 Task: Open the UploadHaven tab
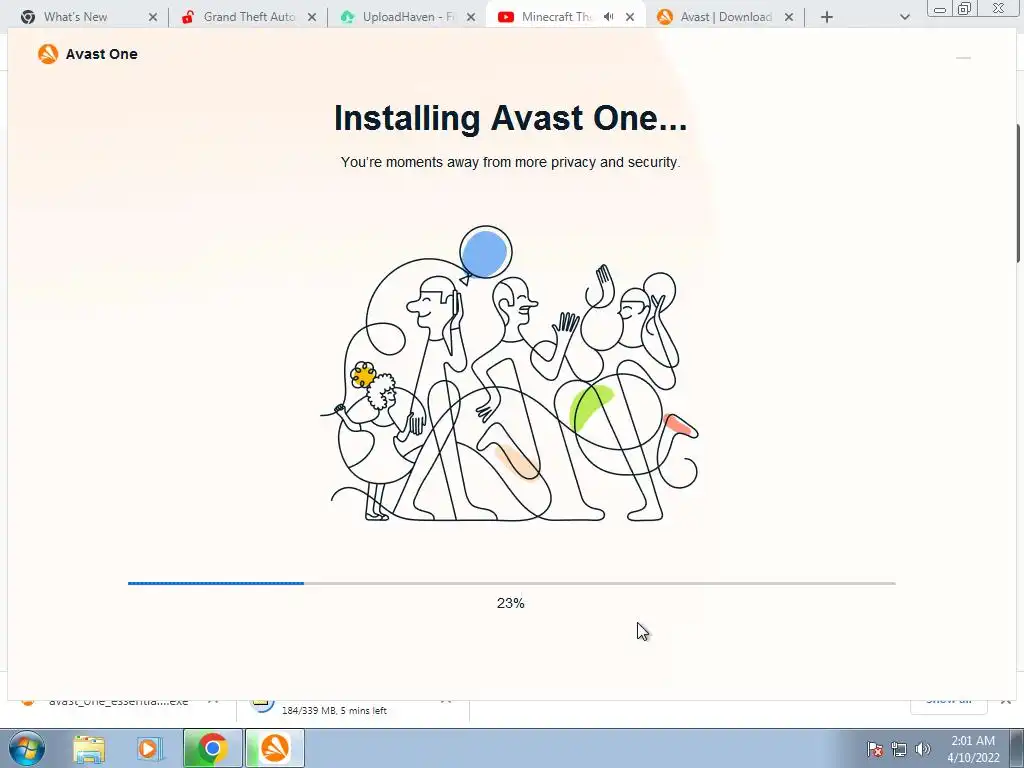pyautogui.click(x=408, y=17)
